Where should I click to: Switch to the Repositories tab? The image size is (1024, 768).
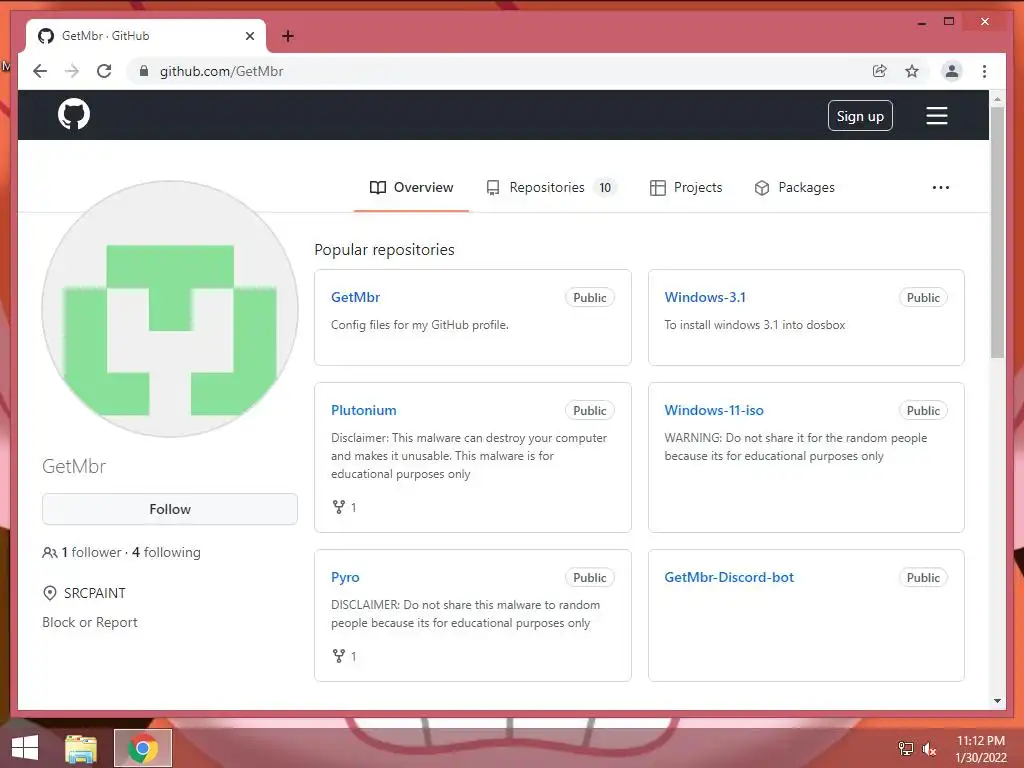coord(551,187)
